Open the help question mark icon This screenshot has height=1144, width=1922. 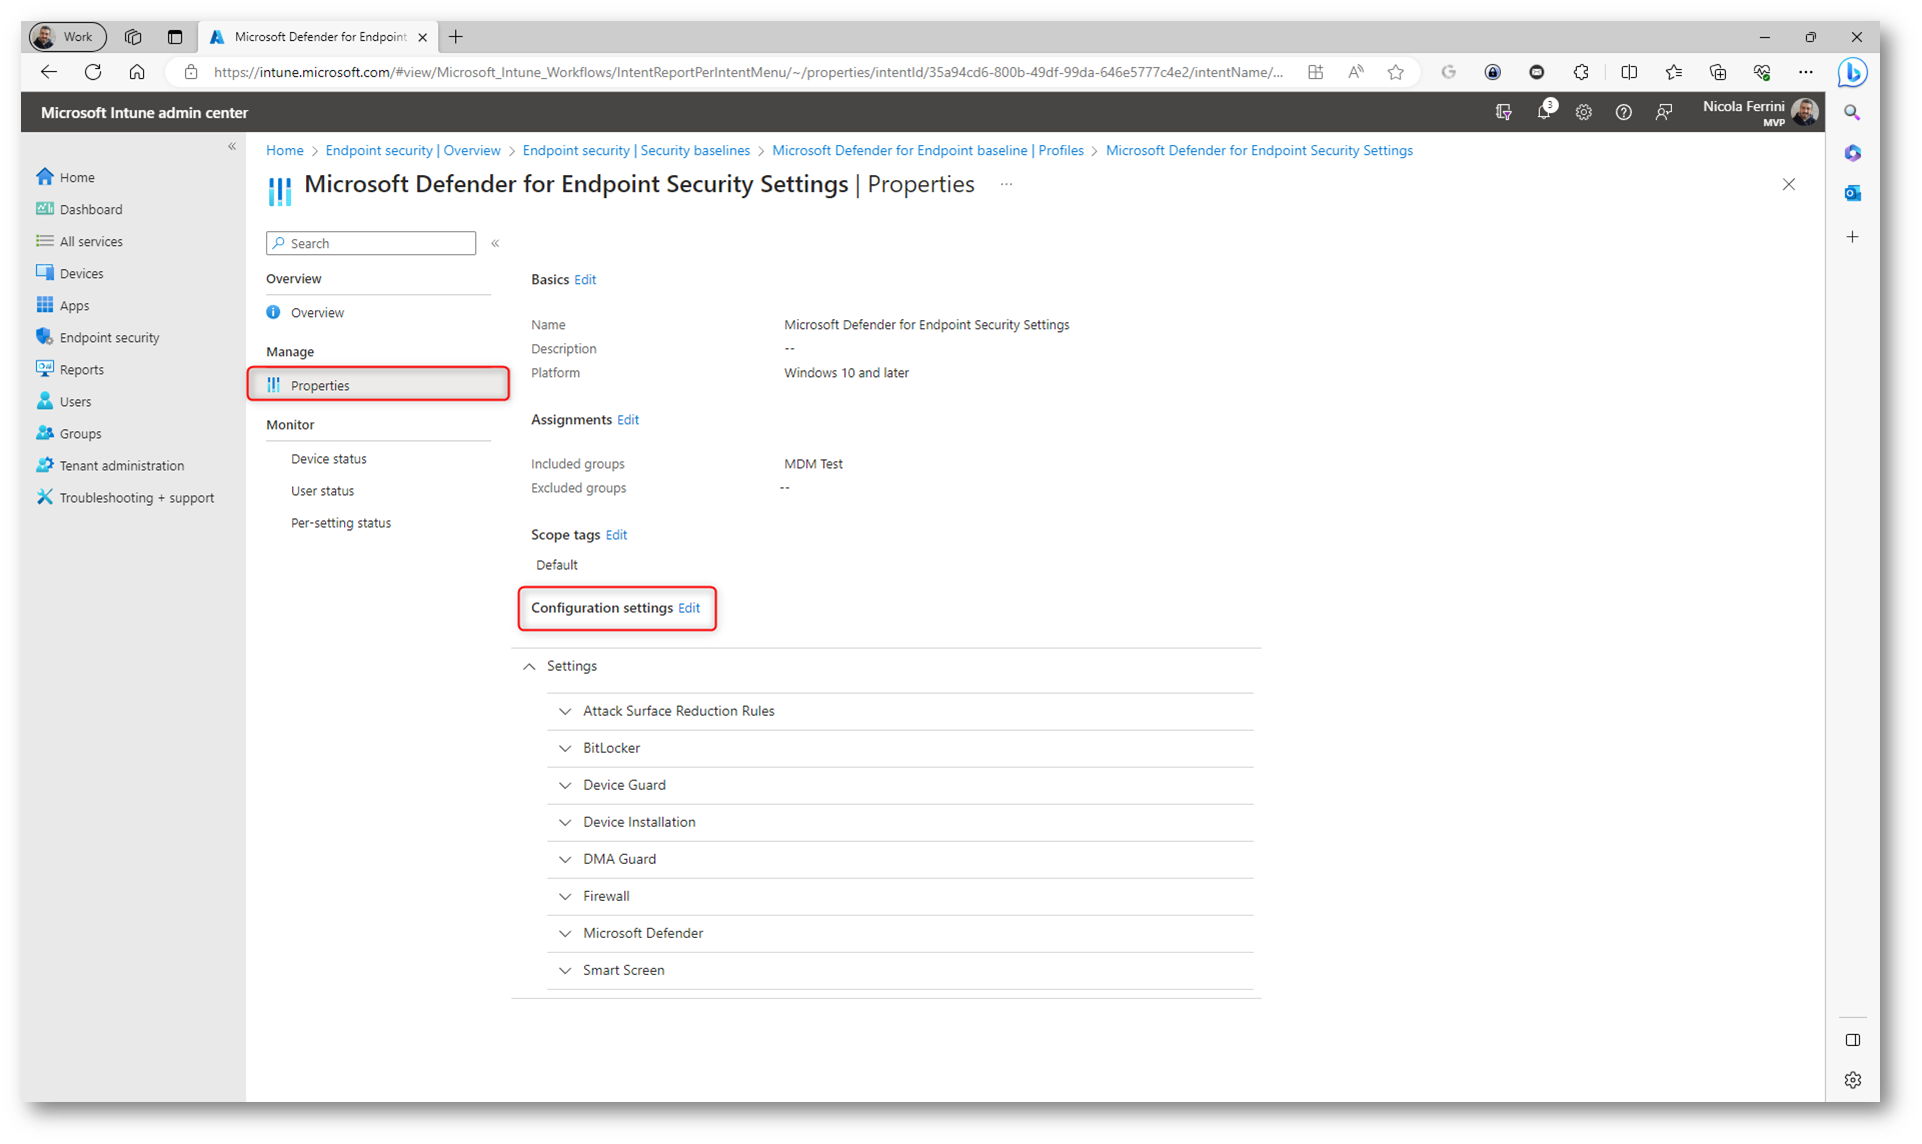1624,112
